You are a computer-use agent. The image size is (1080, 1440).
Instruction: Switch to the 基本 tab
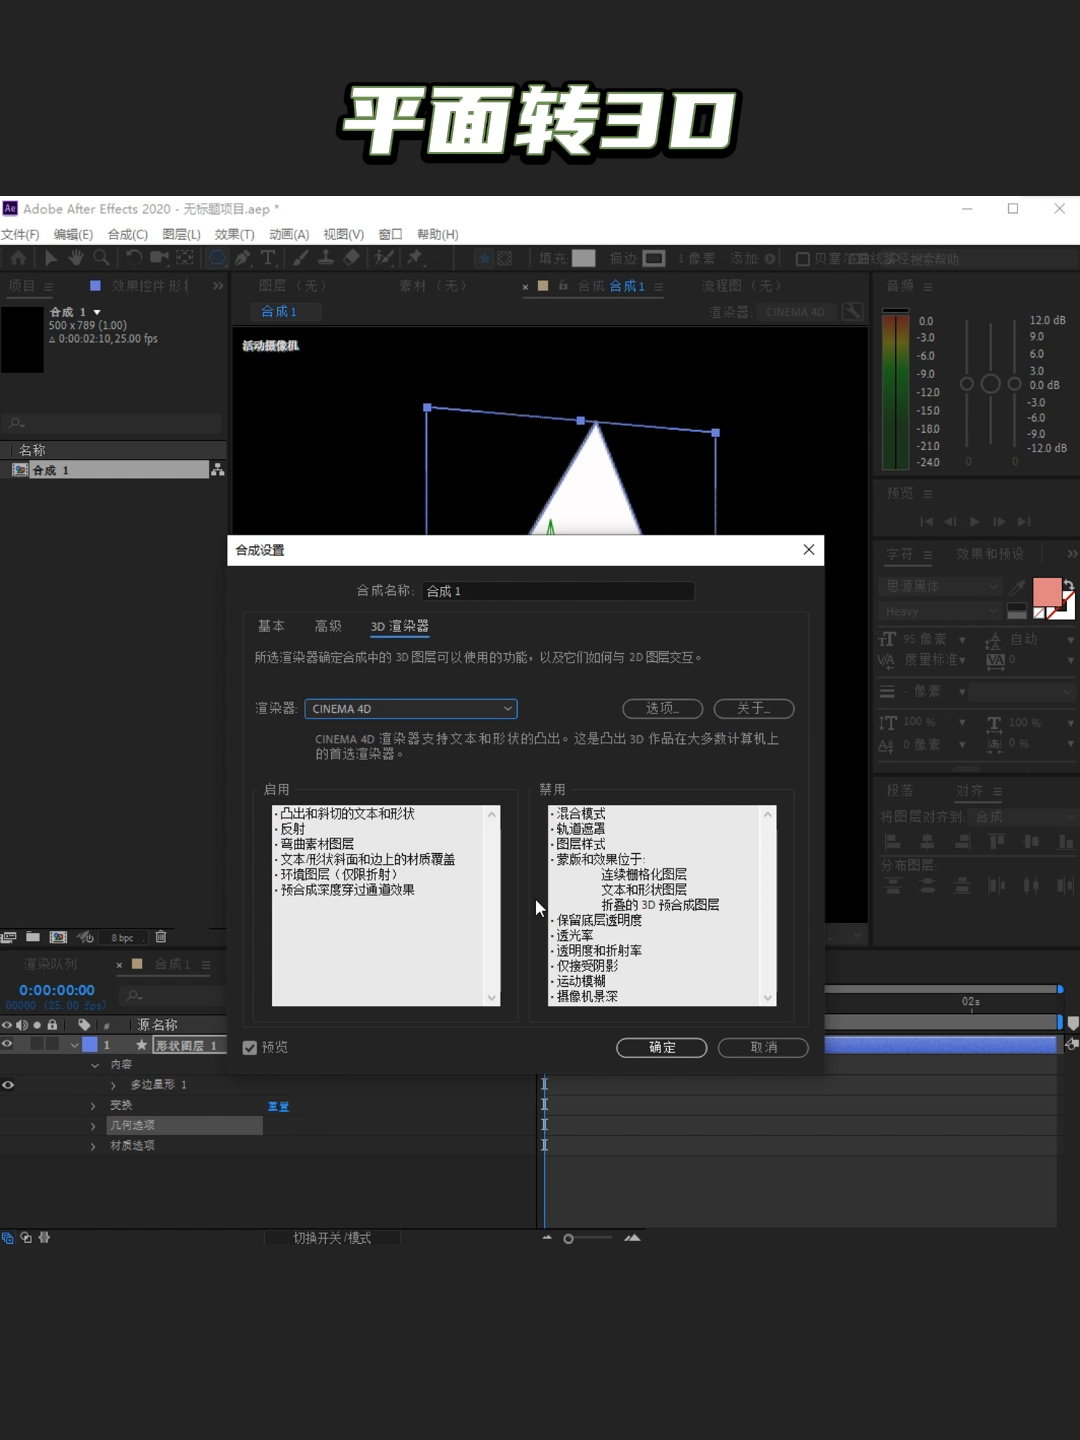click(x=271, y=626)
